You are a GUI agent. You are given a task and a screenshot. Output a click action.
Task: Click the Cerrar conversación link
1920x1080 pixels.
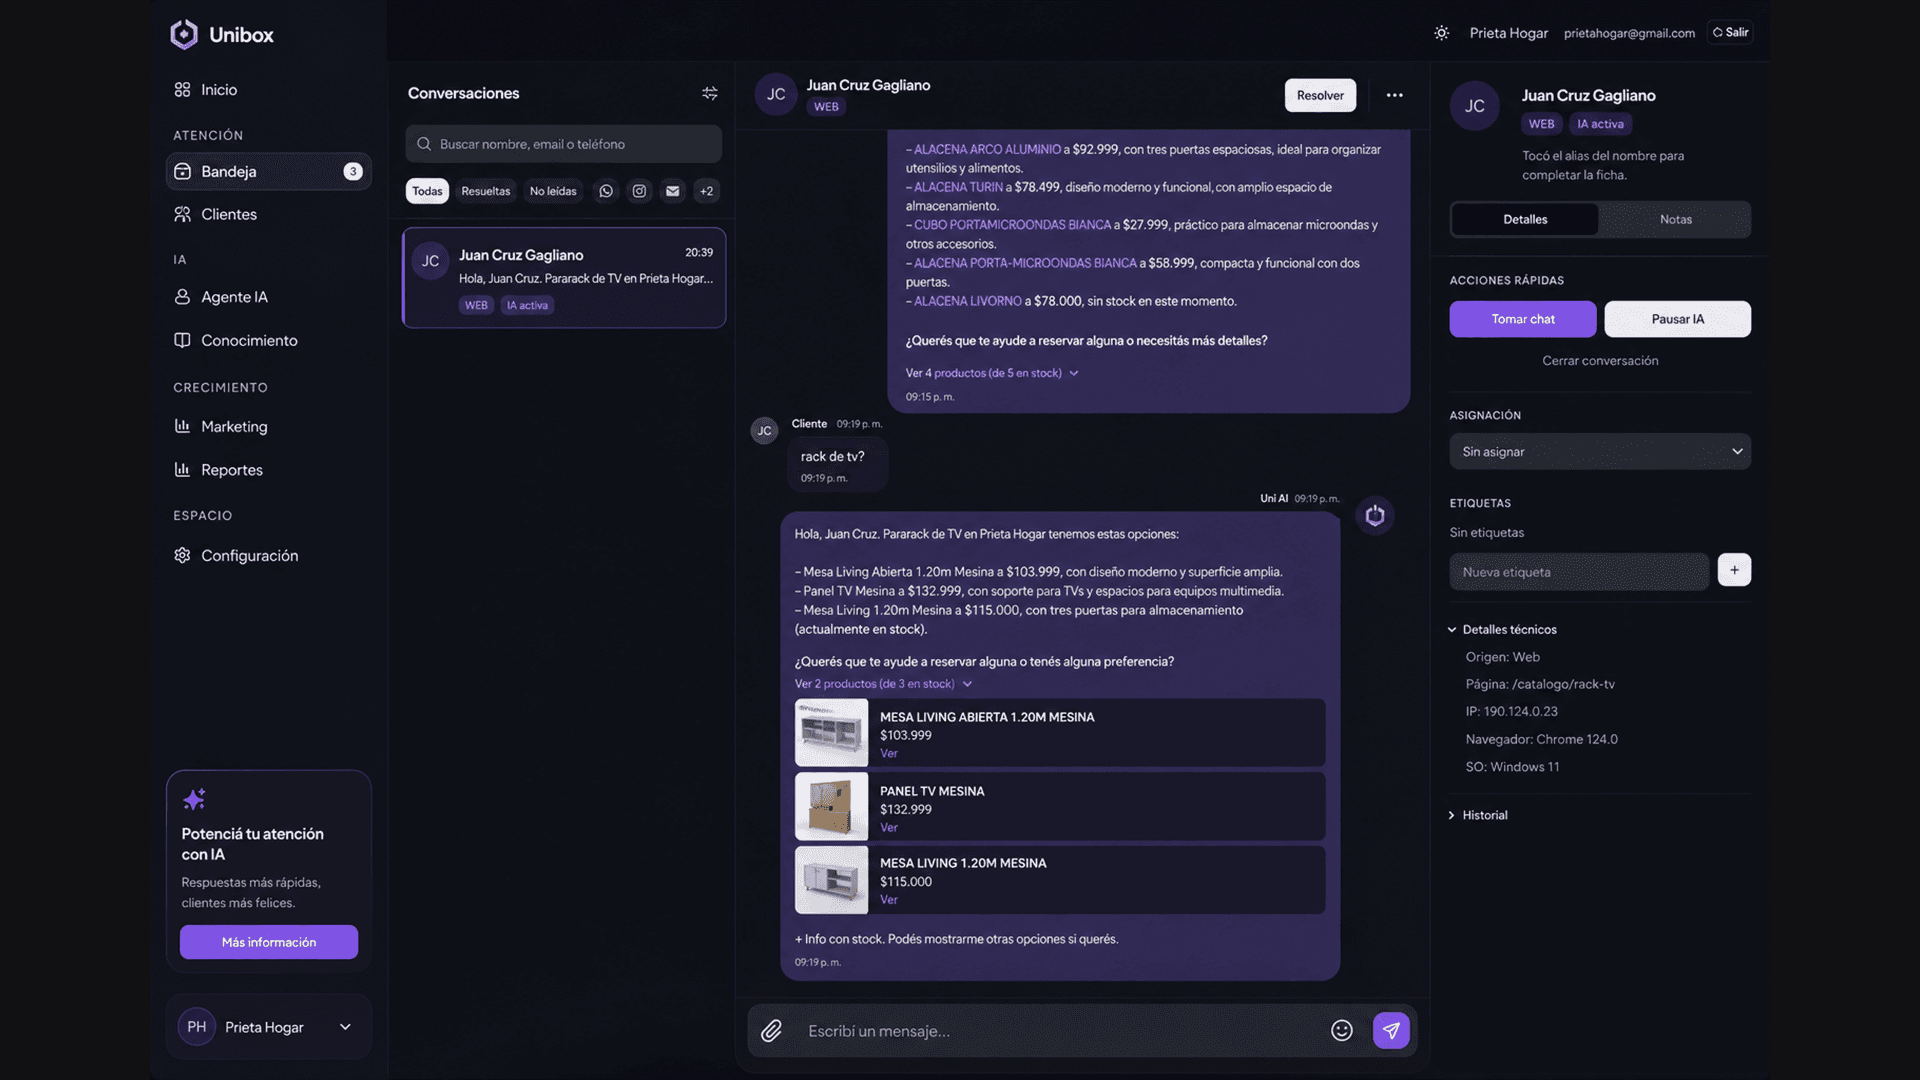[x=1600, y=361]
